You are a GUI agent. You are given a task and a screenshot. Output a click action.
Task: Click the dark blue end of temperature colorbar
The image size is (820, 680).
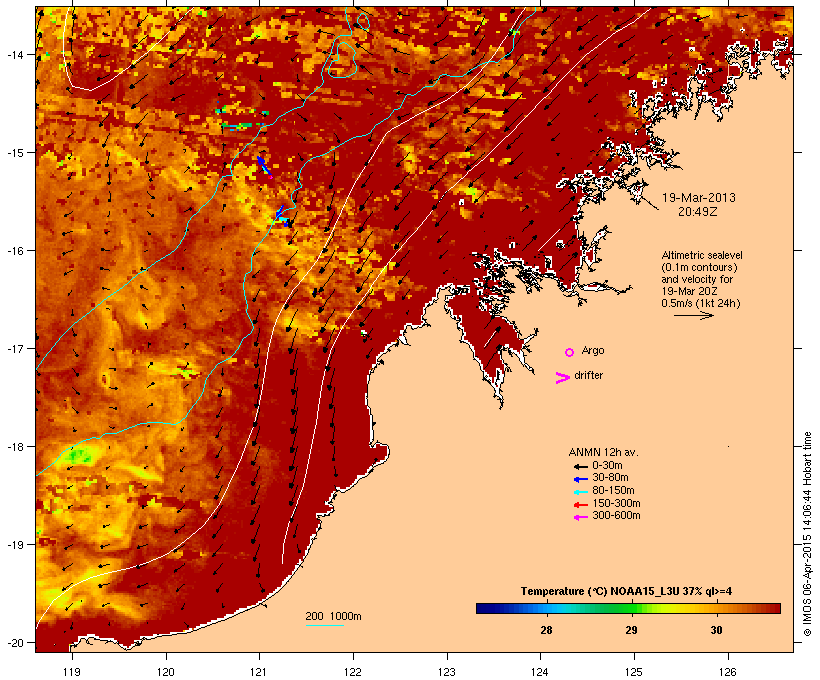point(484,608)
